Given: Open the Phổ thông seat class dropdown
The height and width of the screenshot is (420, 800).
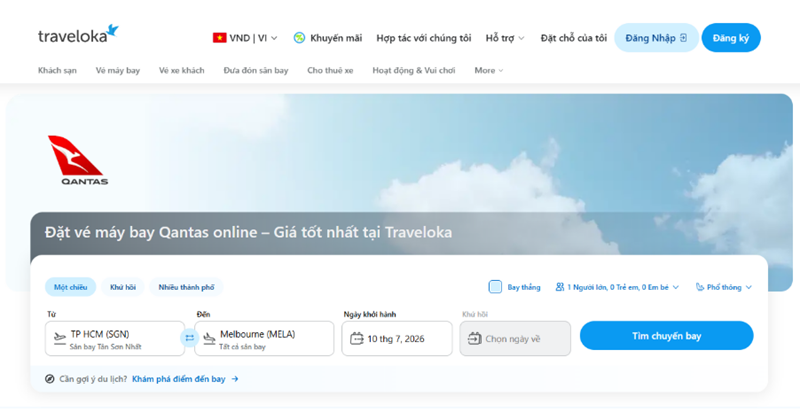Looking at the screenshot, I should (724, 287).
